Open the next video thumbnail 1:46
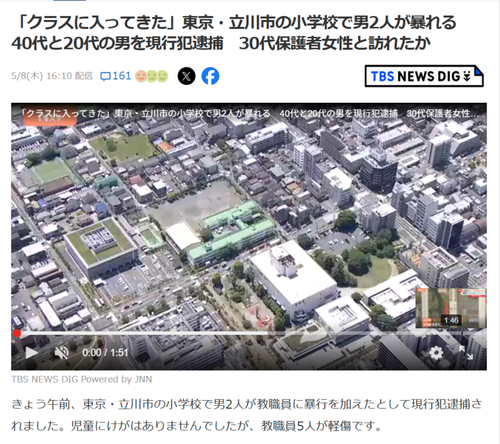Viewport: 500px width, 444px height. pos(451,308)
